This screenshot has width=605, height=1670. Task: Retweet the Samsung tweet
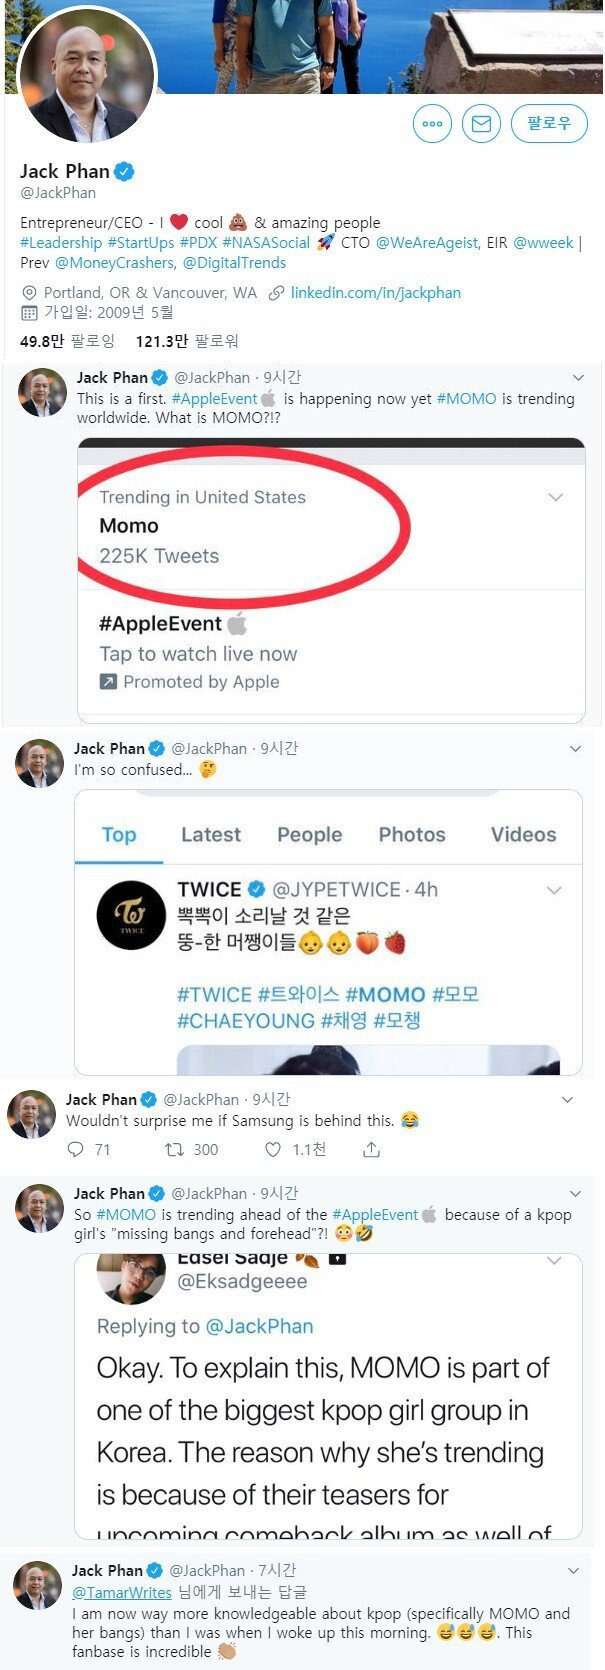point(176,1150)
